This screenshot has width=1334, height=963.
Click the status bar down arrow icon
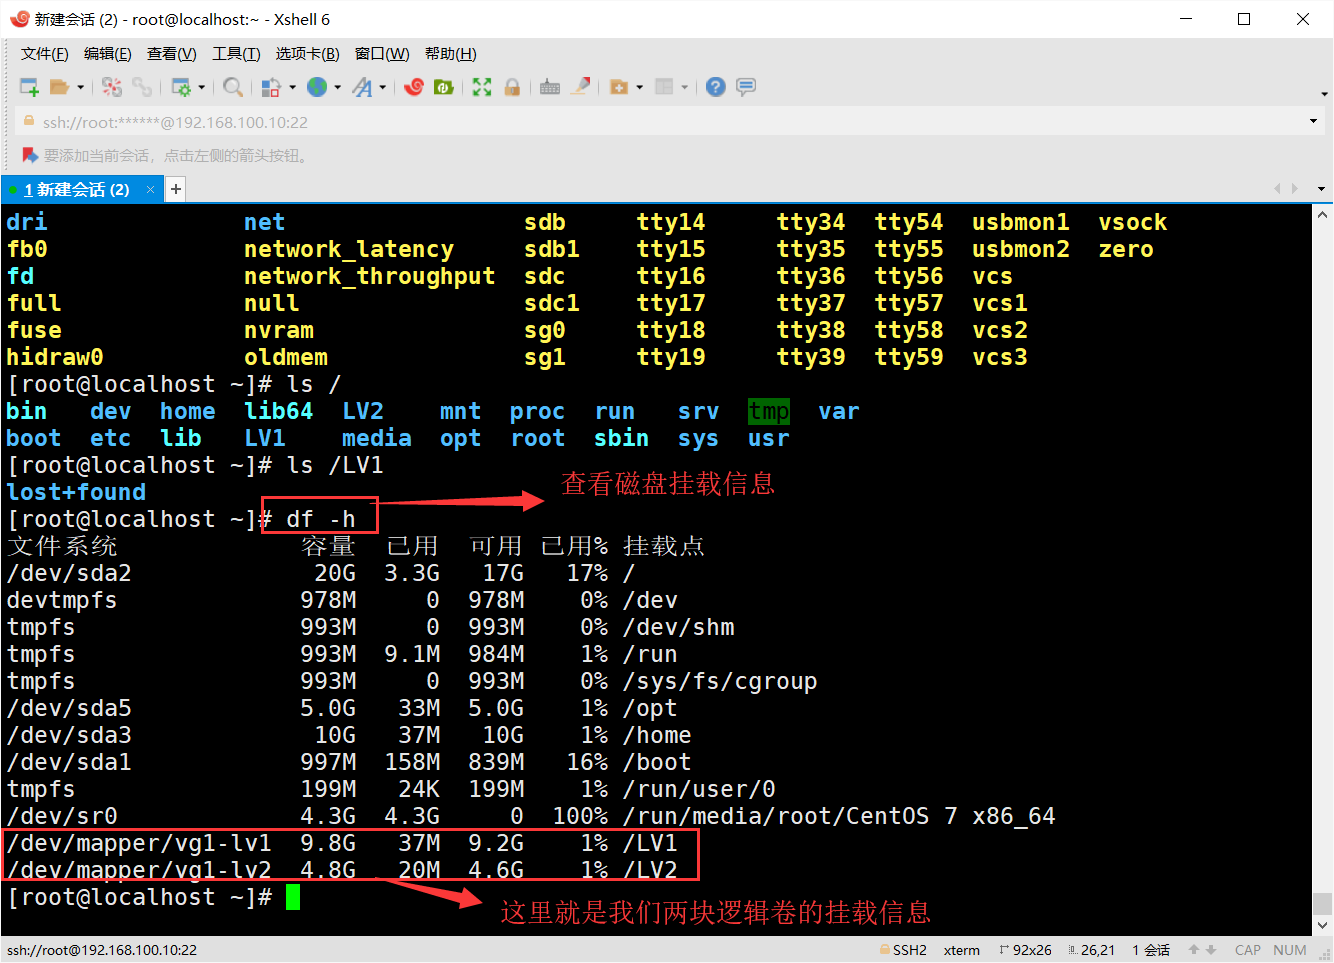(x=1210, y=950)
